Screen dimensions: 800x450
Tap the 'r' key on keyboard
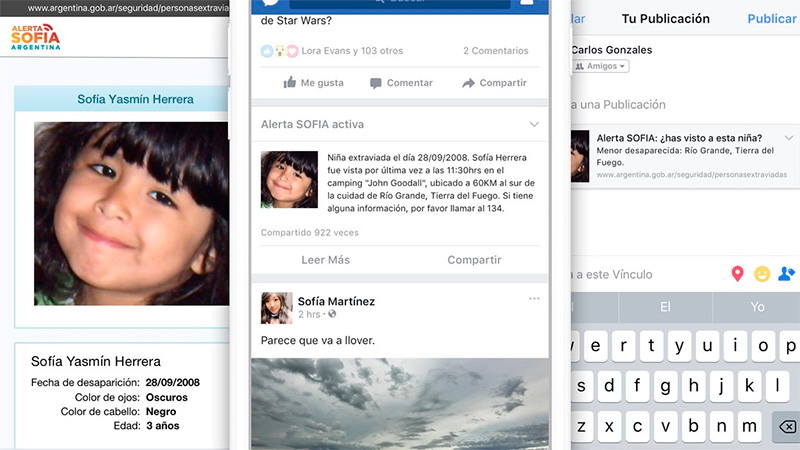(x=623, y=346)
